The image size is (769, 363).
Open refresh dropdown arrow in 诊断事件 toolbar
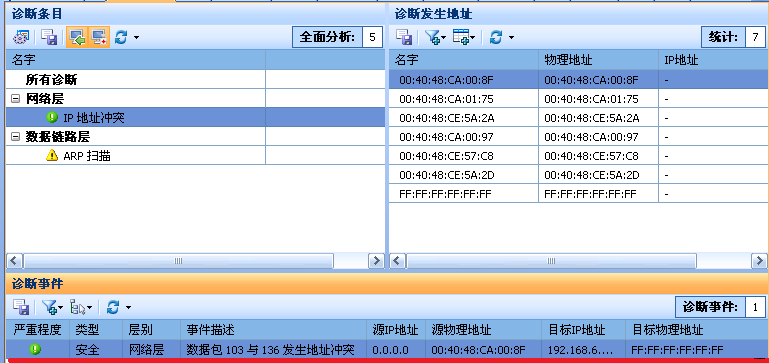pyautogui.click(x=128, y=308)
